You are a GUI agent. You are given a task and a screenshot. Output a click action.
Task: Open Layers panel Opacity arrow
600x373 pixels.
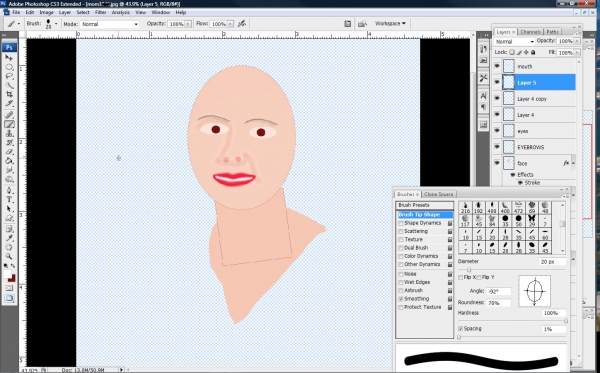(577, 41)
